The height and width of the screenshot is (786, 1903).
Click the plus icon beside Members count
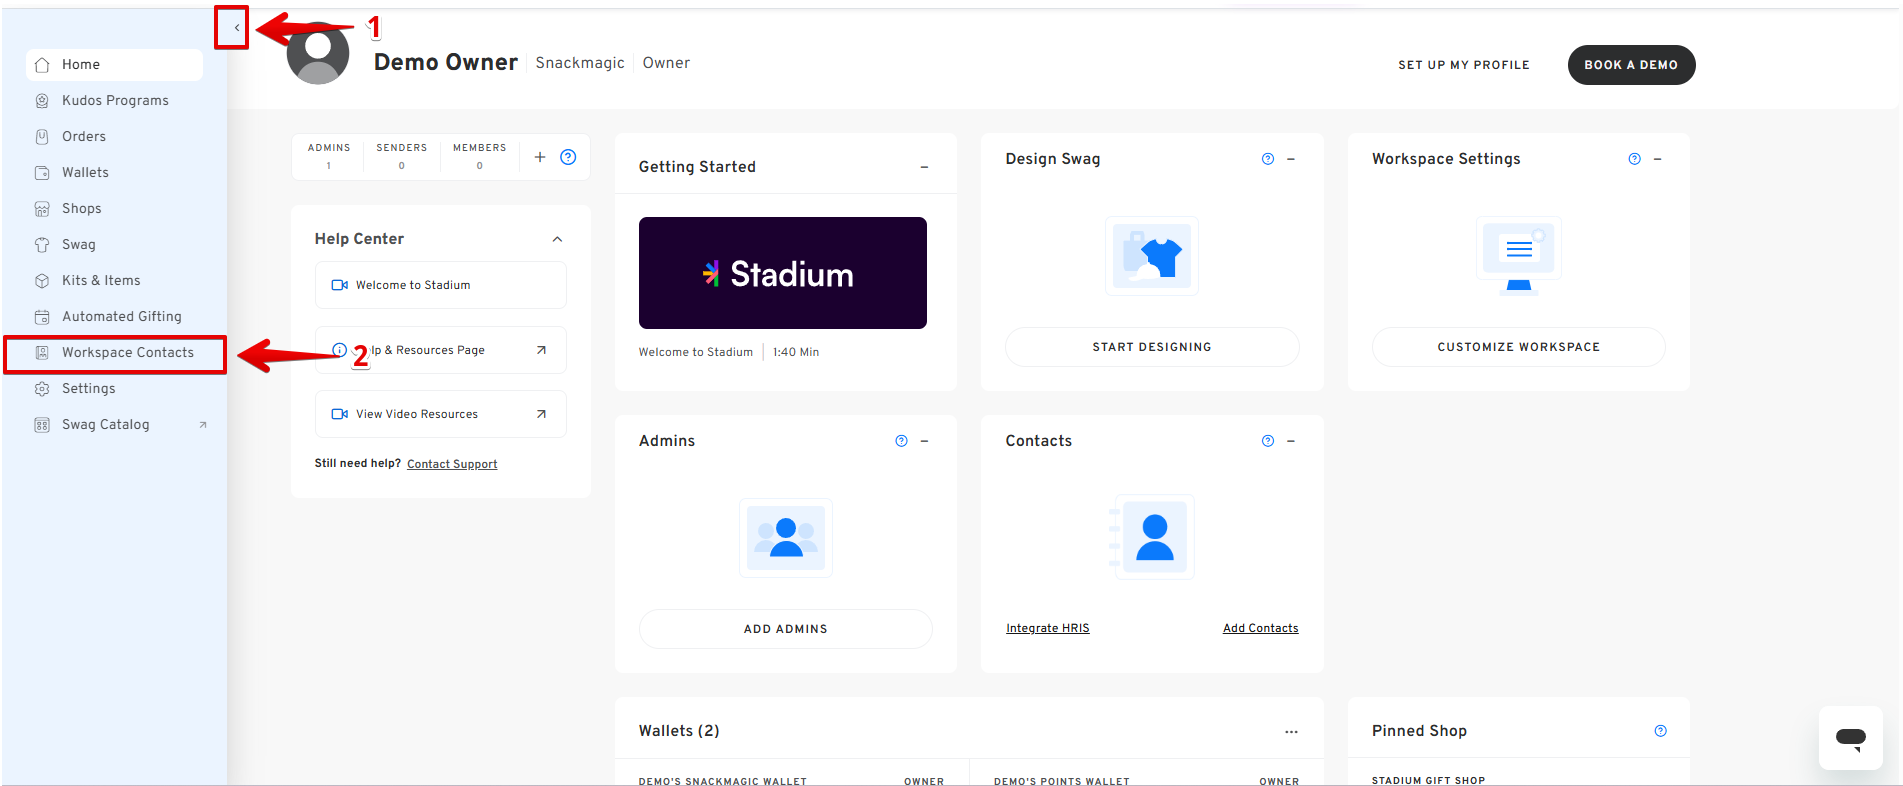tap(540, 157)
